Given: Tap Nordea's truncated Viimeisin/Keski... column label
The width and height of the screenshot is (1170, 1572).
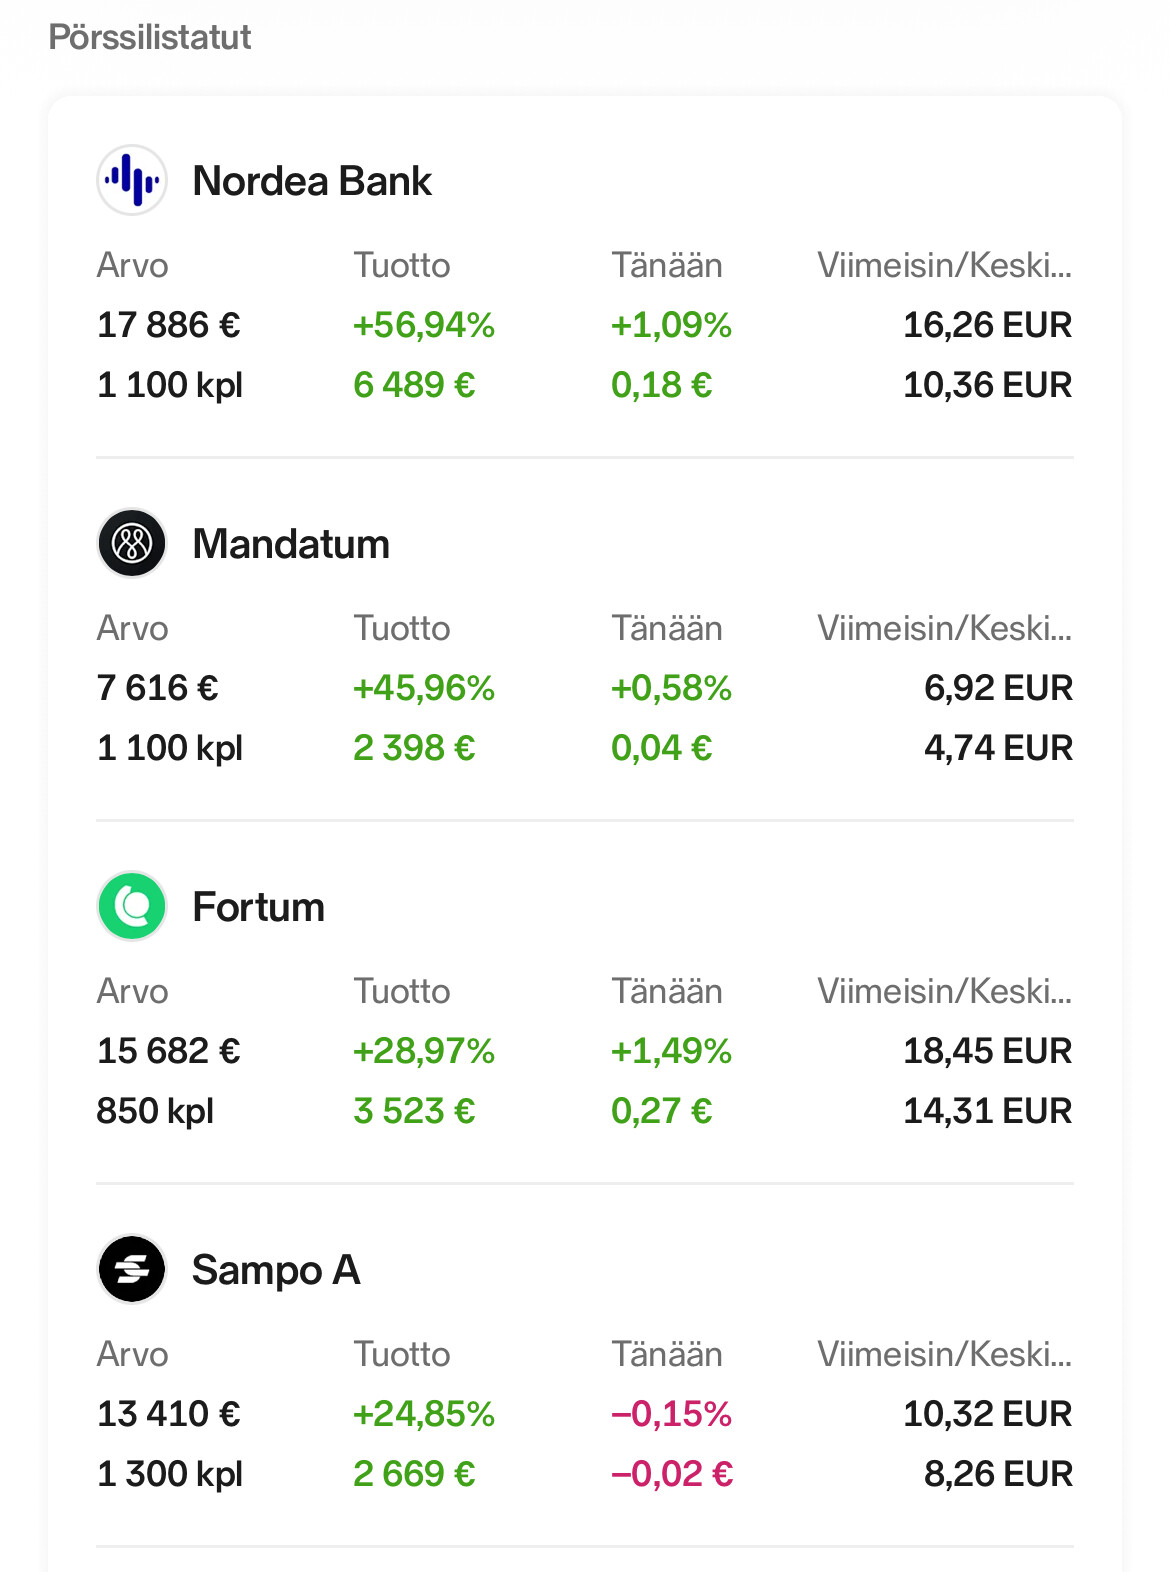Looking at the screenshot, I should pyautogui.click(x=943, y=266).
